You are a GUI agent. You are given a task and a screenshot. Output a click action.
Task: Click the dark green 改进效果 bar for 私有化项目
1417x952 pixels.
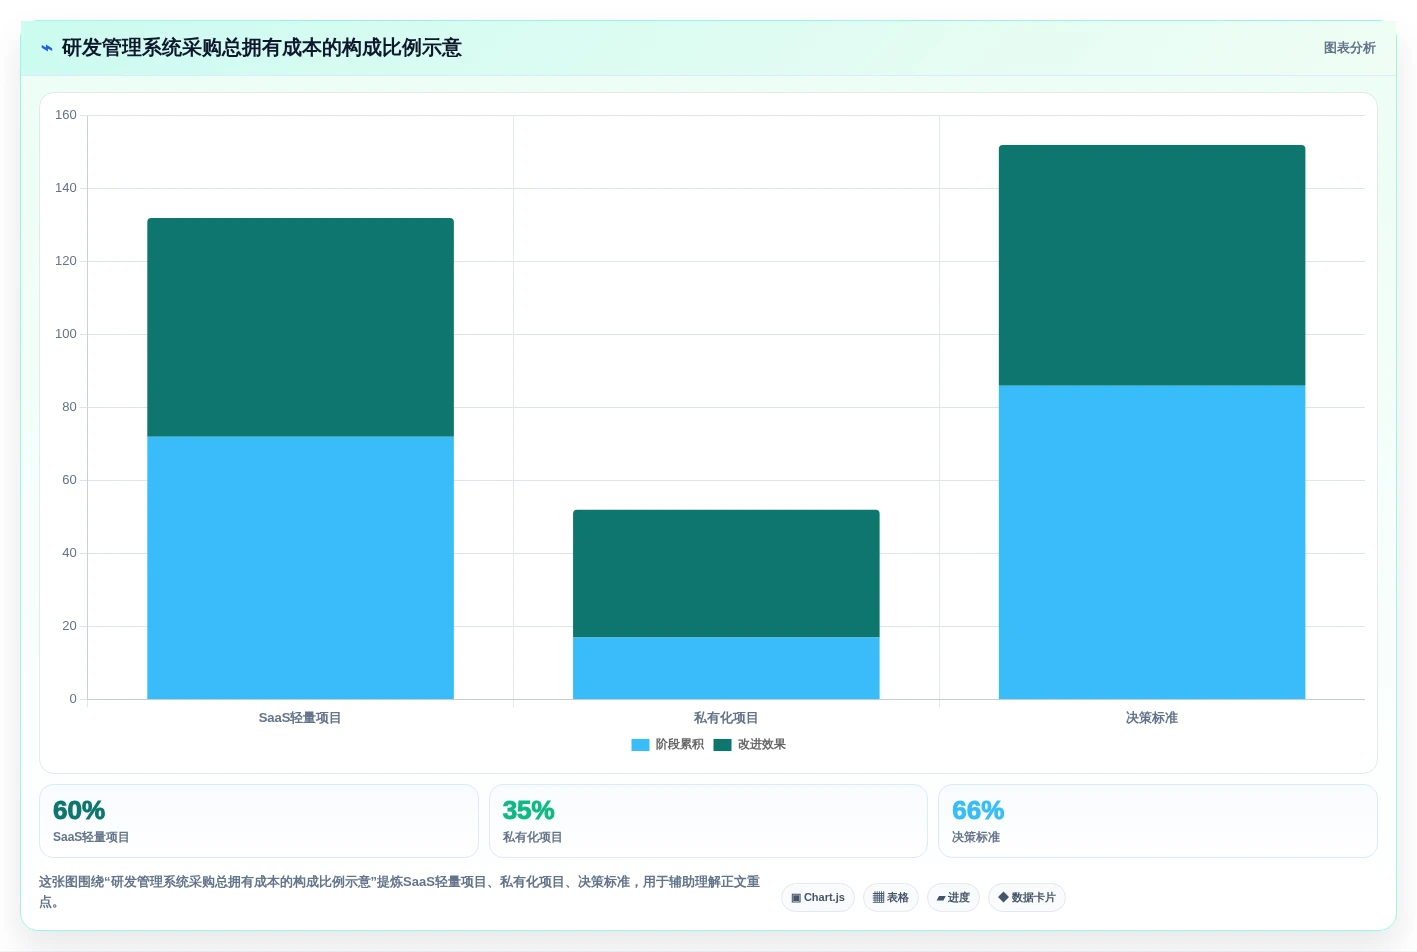(726, 573)
